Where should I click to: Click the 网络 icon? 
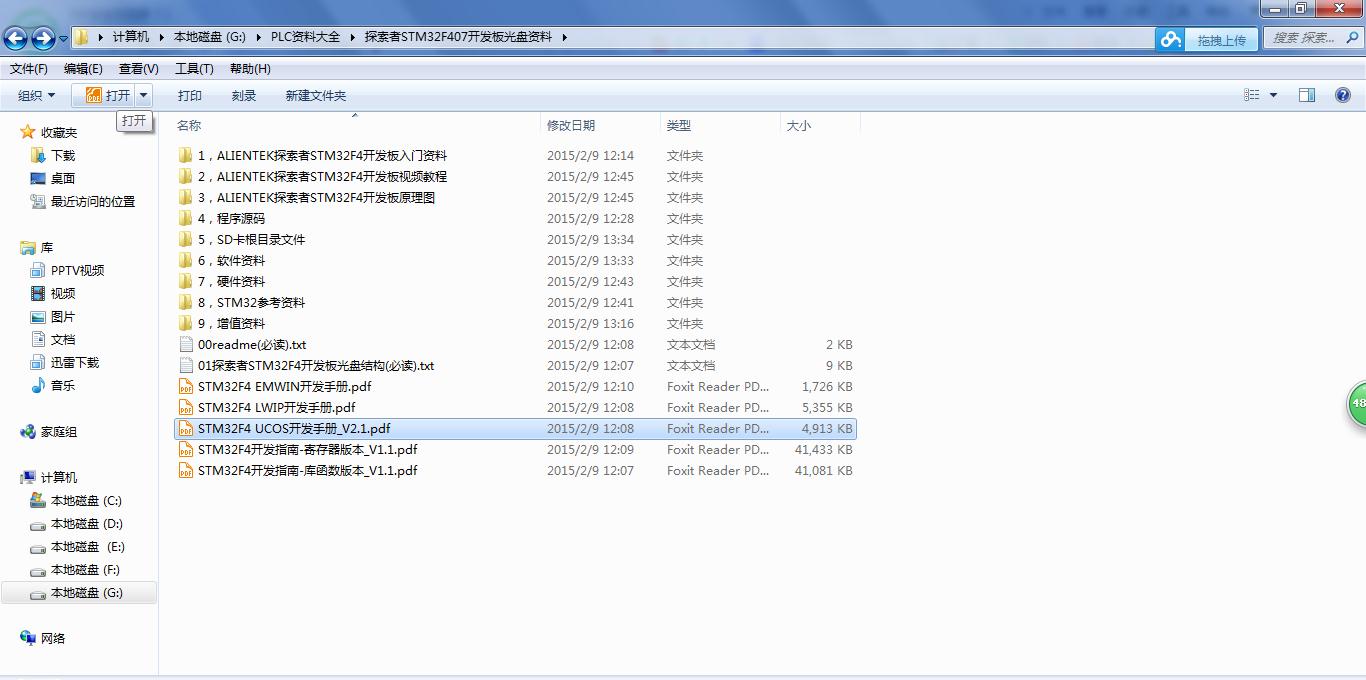tap(28, 638)
